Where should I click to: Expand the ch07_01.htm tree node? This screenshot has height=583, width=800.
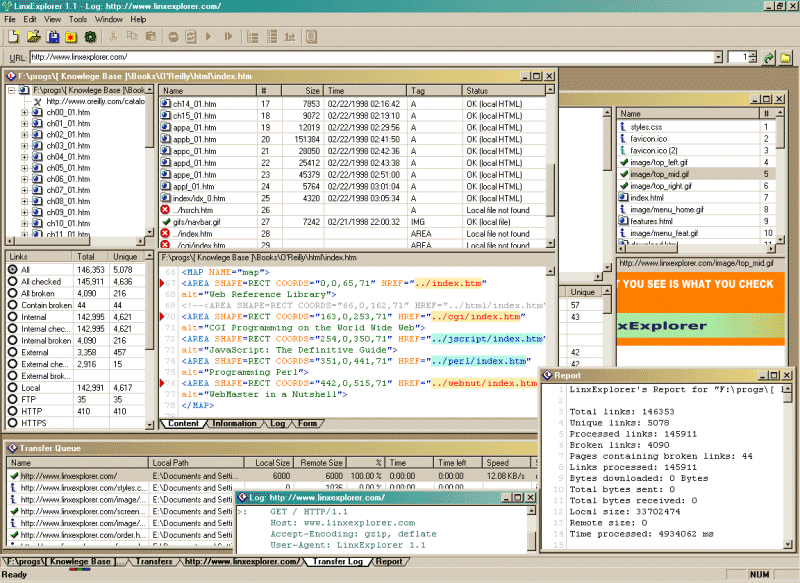pos(24,190)
